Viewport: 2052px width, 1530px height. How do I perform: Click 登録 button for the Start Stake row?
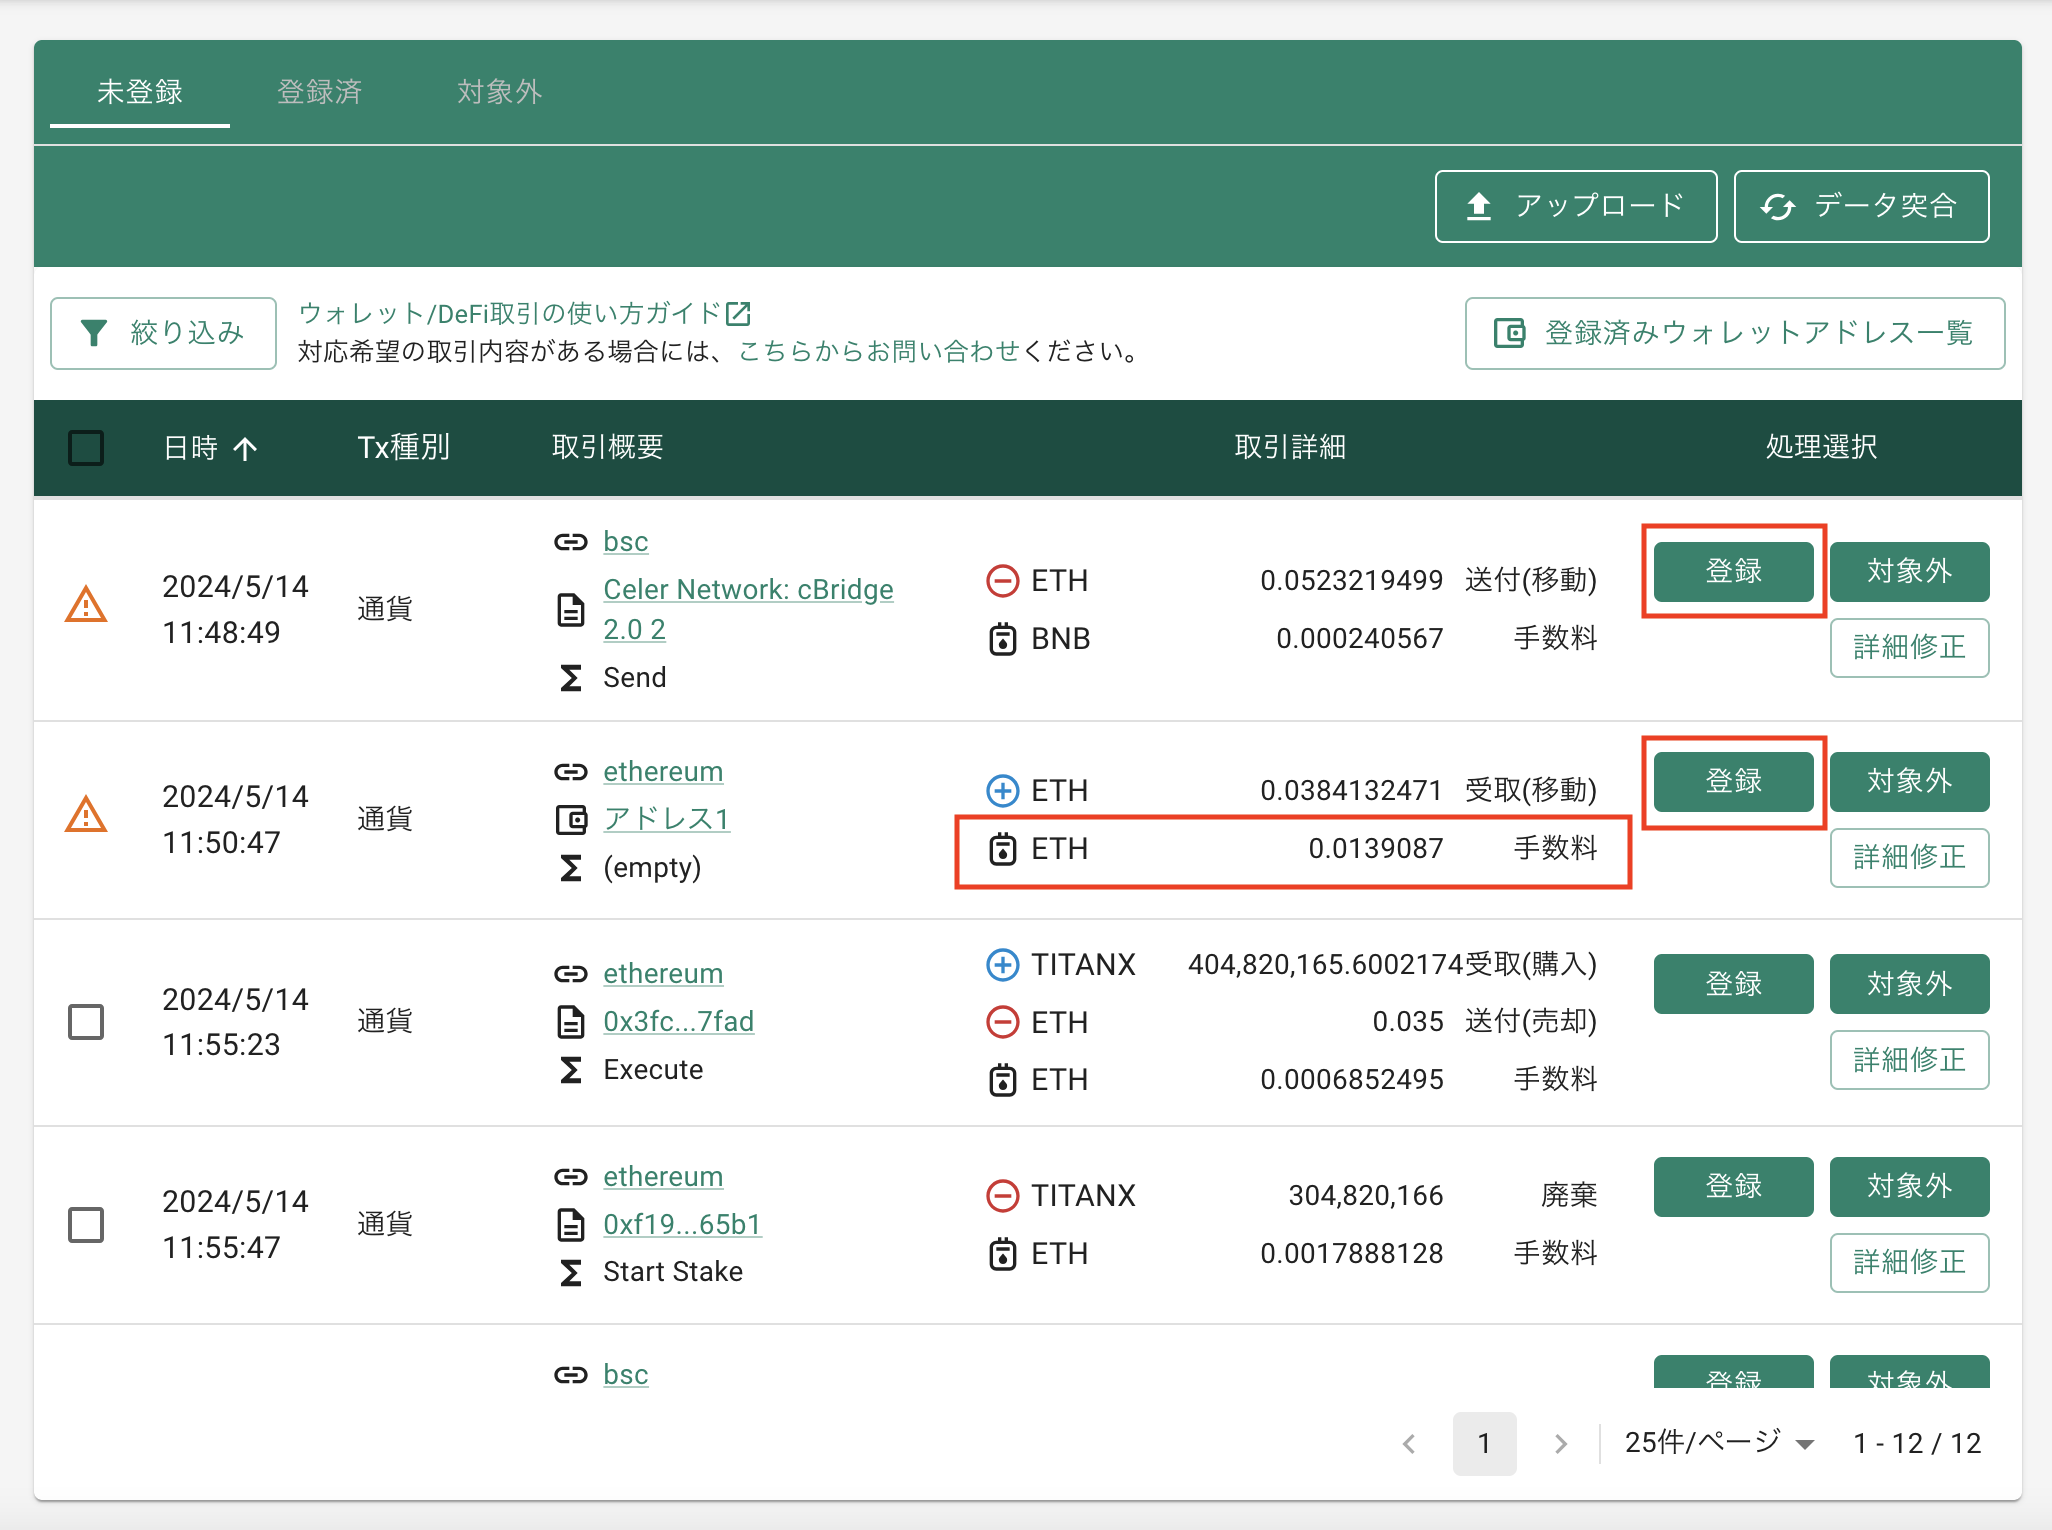[x=1733, y=1186]
